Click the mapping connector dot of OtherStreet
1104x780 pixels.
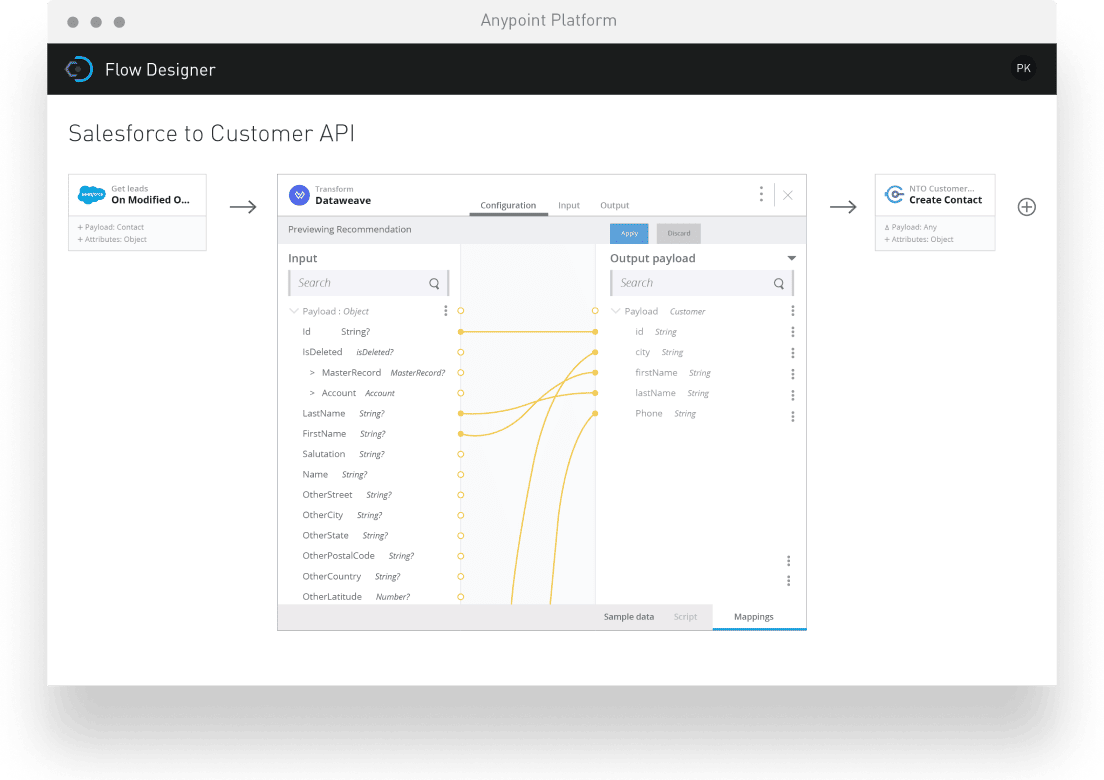[460, 495]
